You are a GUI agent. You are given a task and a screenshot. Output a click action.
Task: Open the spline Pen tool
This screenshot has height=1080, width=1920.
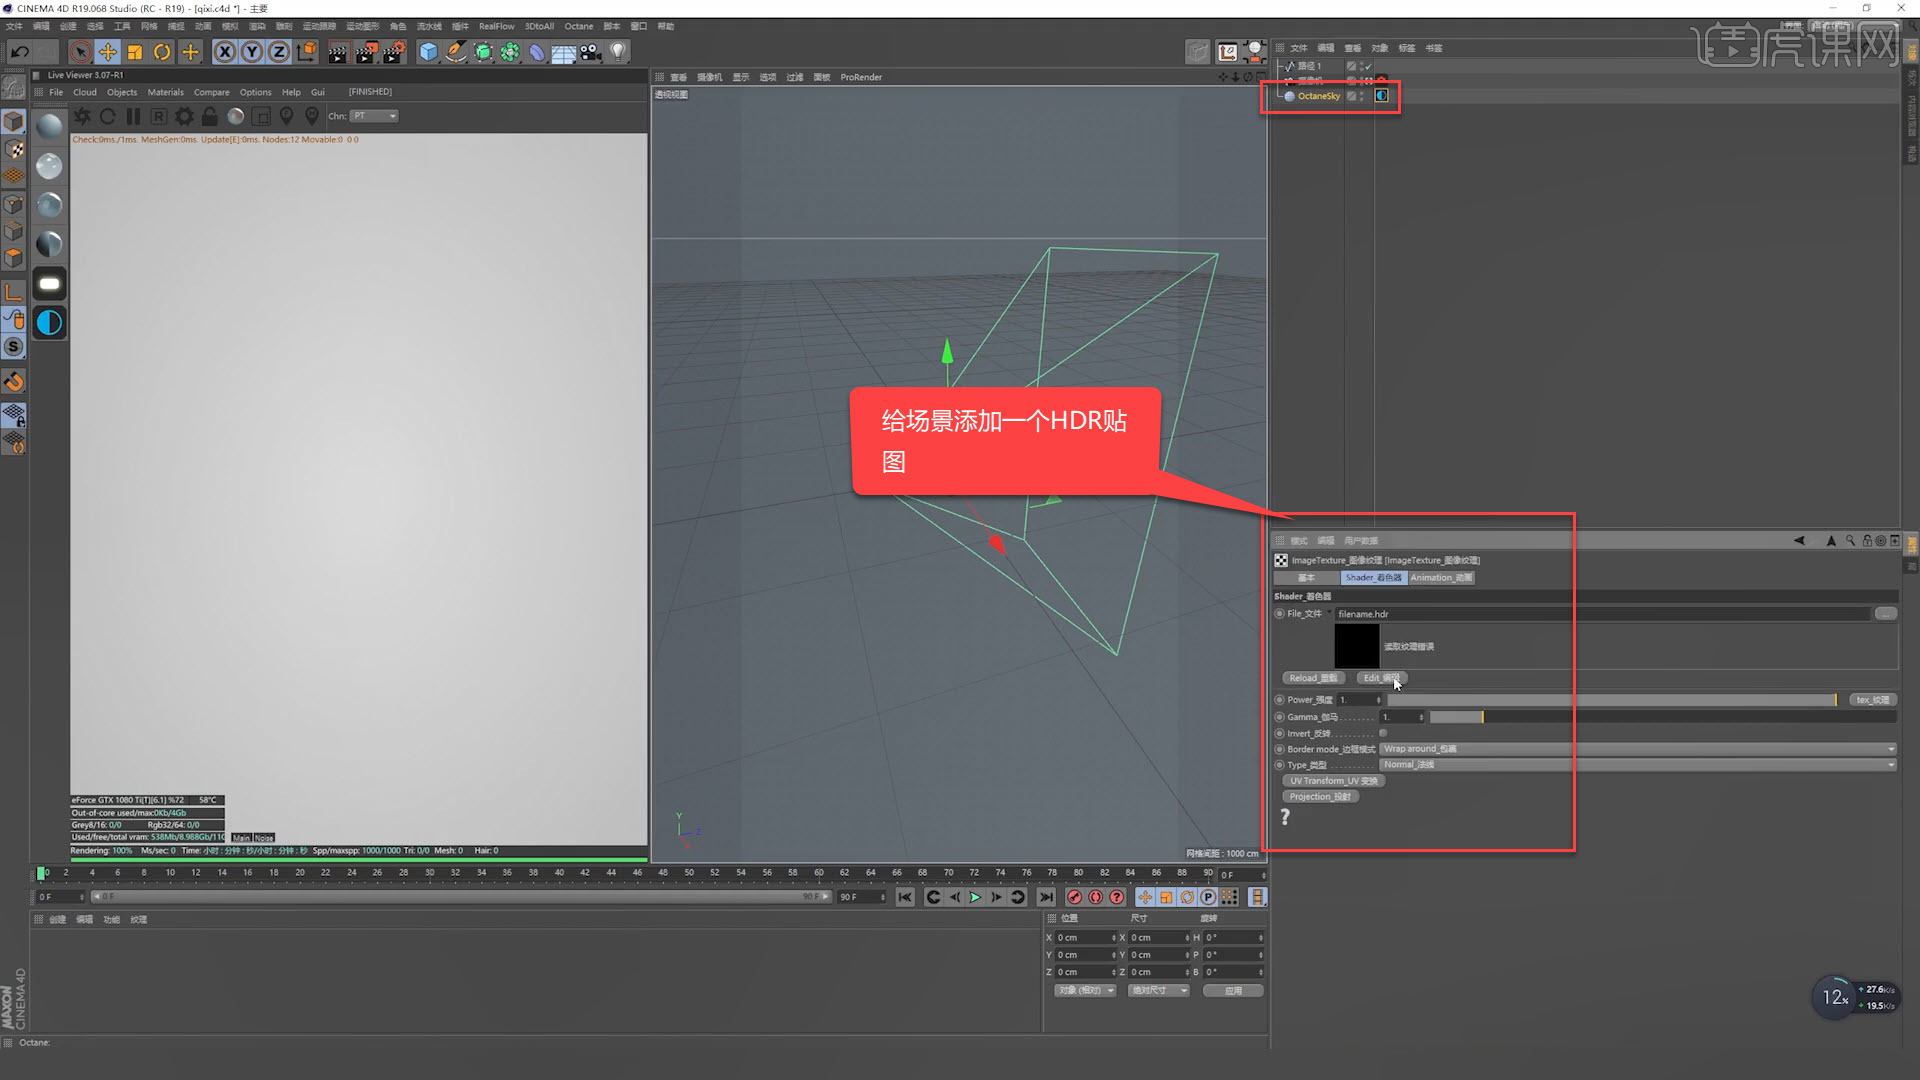[456, 52]
